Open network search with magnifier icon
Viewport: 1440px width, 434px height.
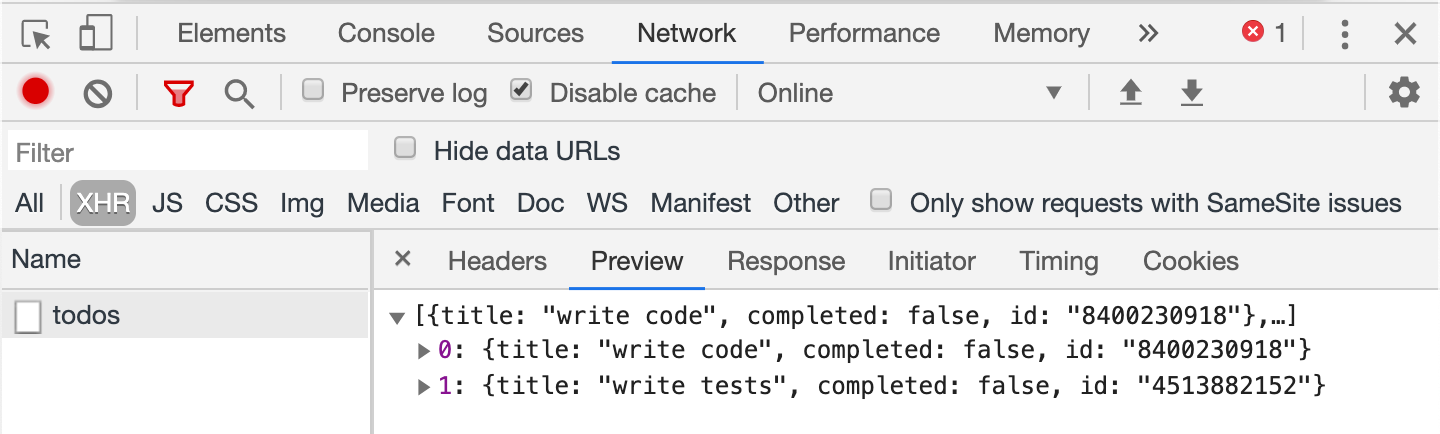[x=239, y=94]
